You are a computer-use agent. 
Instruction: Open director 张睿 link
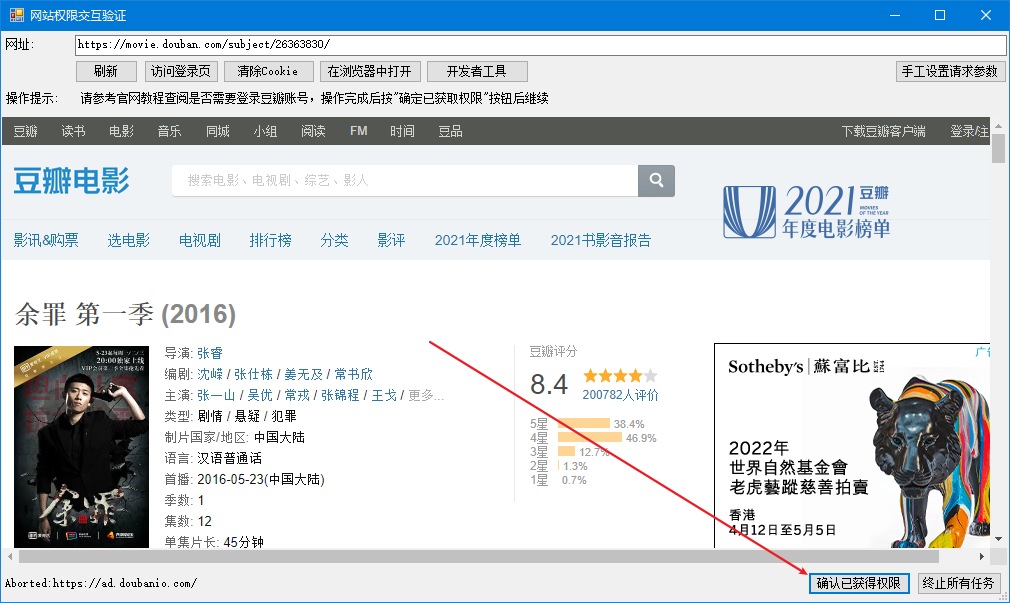[x=210, y=353]
